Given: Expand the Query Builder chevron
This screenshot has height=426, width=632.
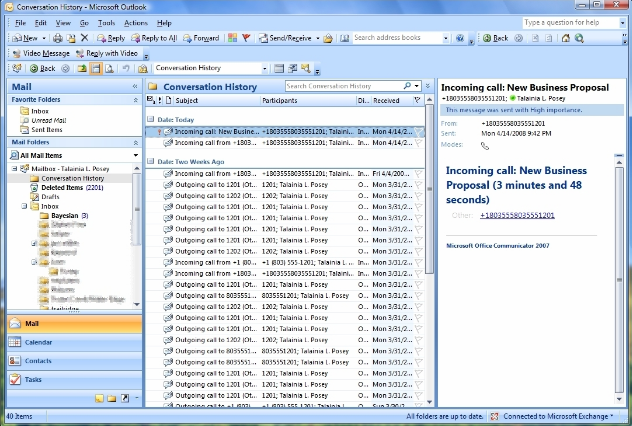Looking at the screenshot, I should coord(428,86).
